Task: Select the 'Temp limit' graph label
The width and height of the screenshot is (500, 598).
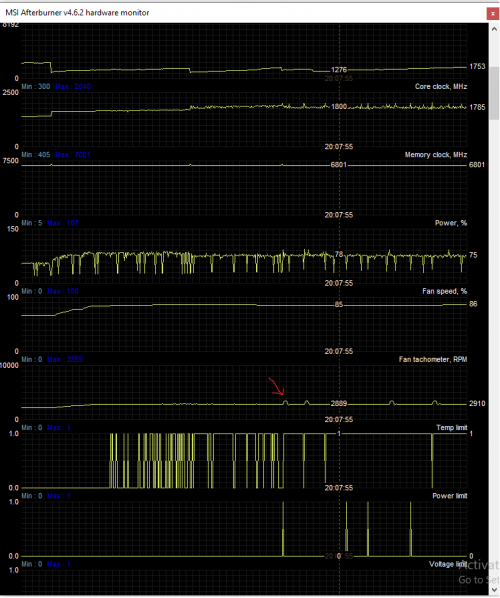Action: [x=451, y=428]
